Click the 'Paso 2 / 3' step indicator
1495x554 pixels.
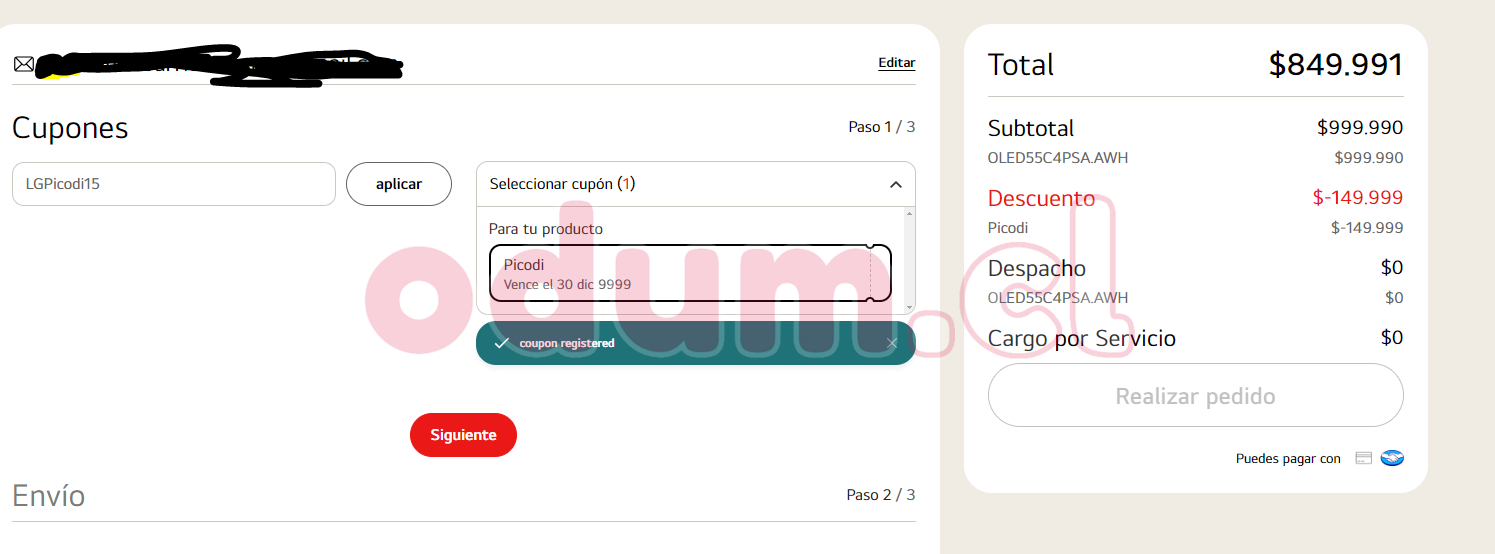(x=880, y=495)
